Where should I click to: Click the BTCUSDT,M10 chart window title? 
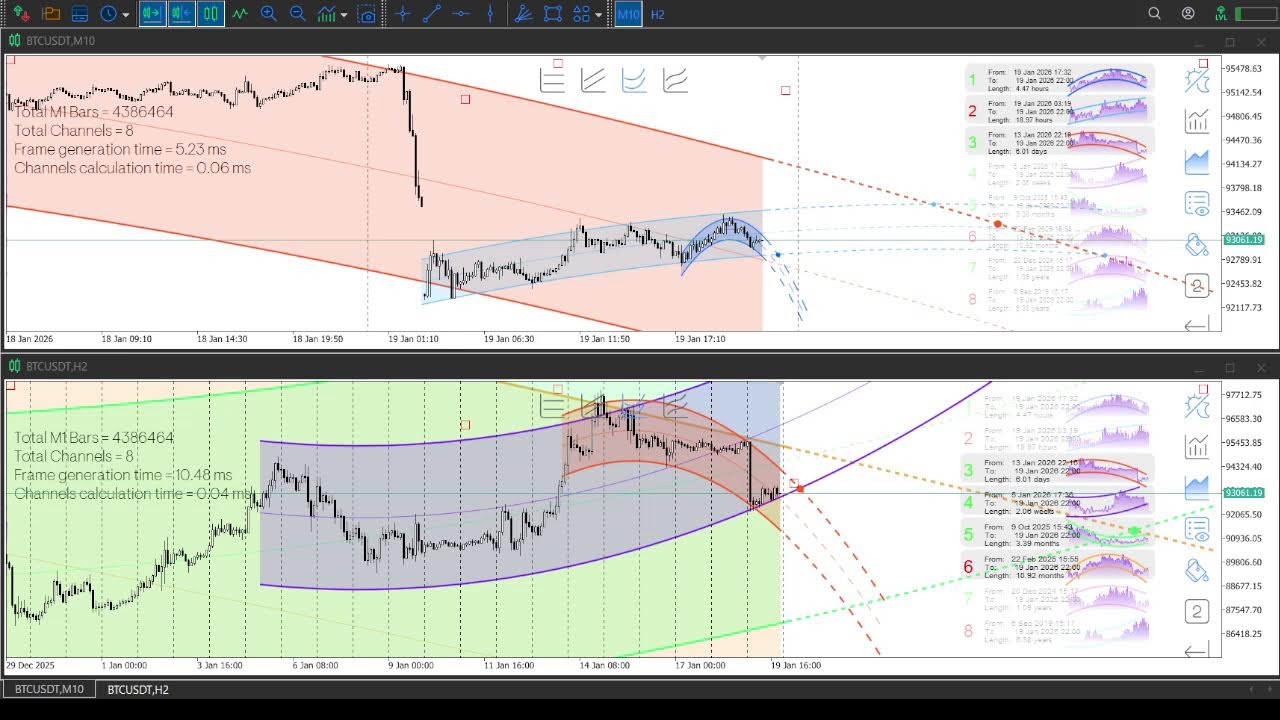(x=59, y=41)
